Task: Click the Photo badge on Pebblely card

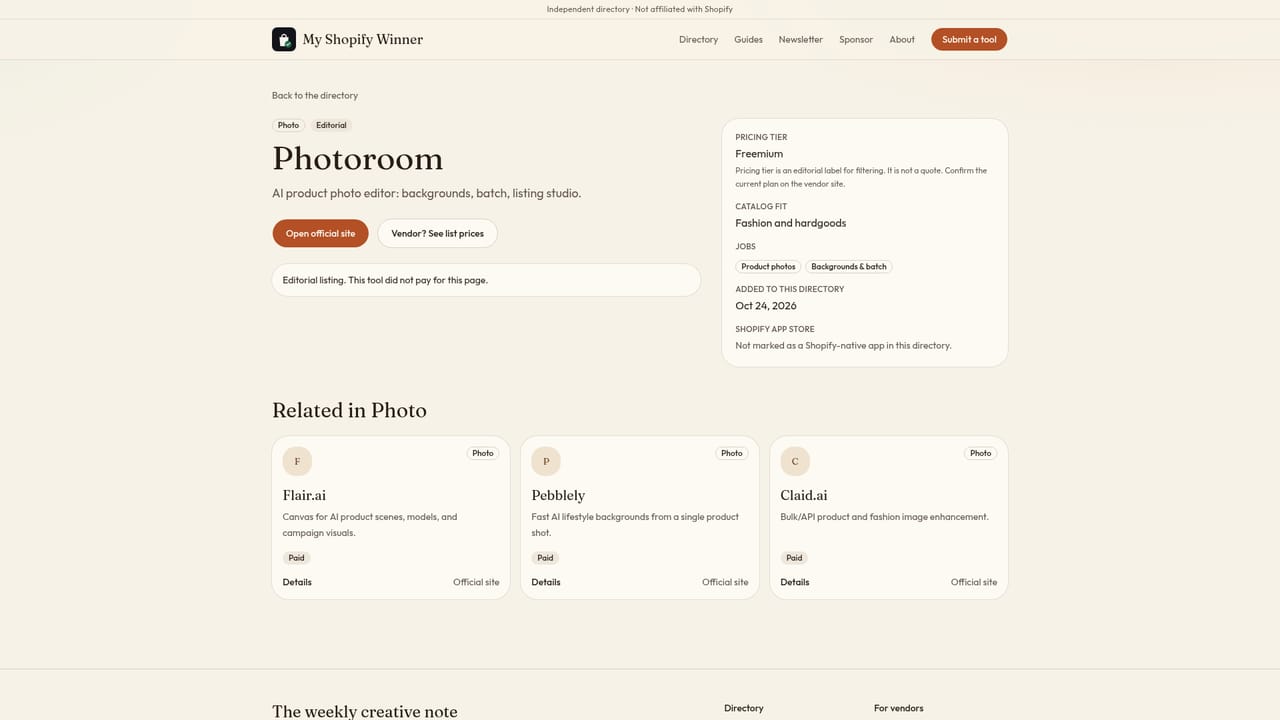Action: point(732,453)
